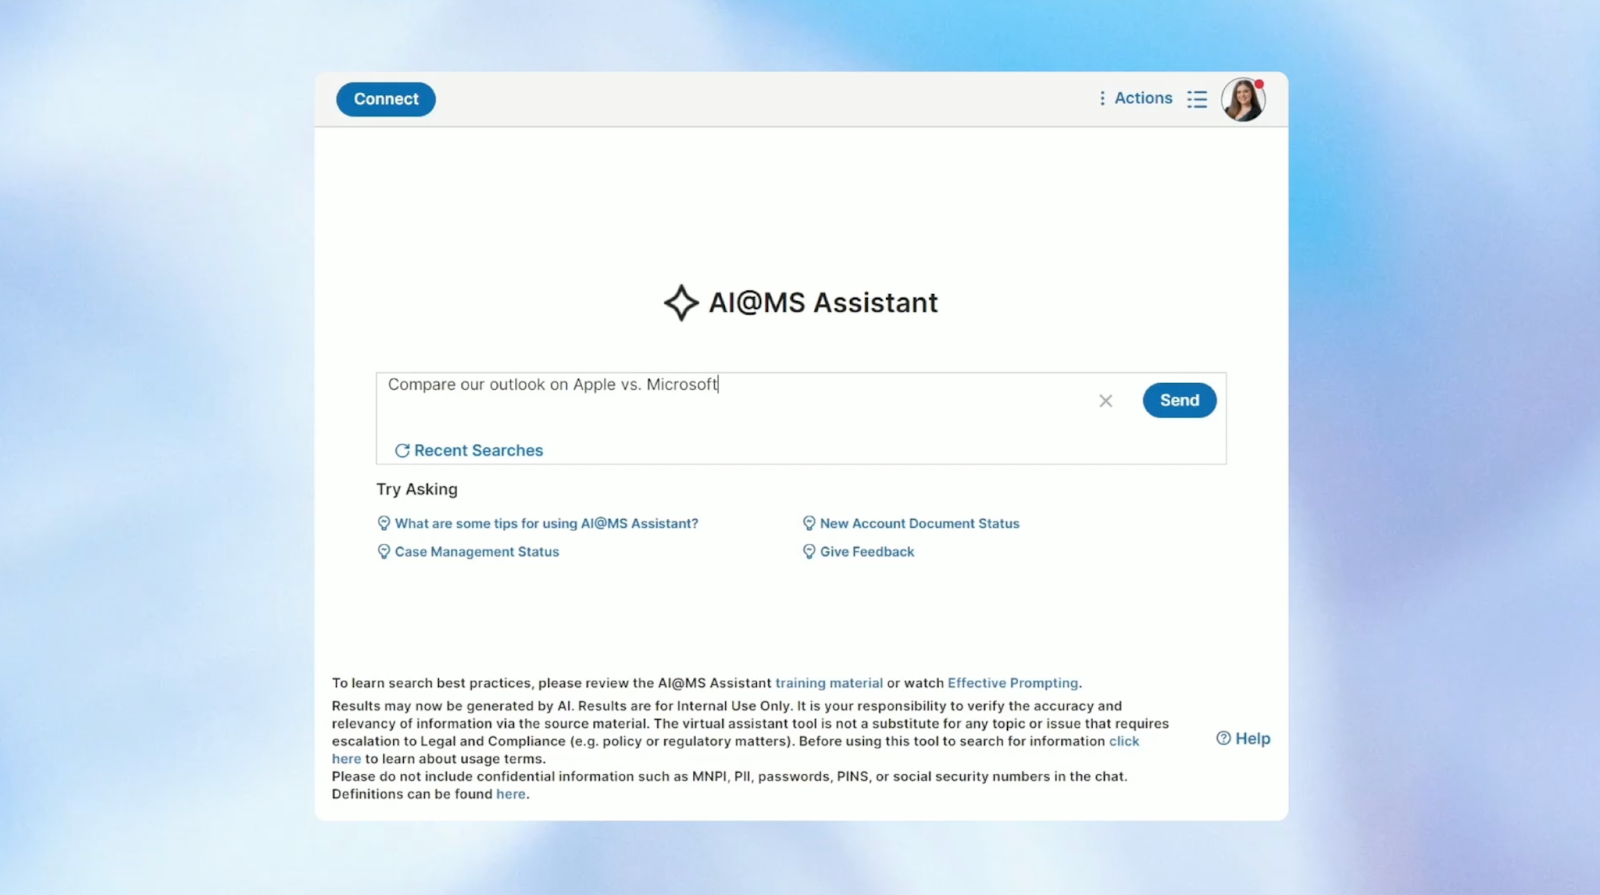Open the training material link
Viewport: 1600px width, 895px height.
pos(829,683)
